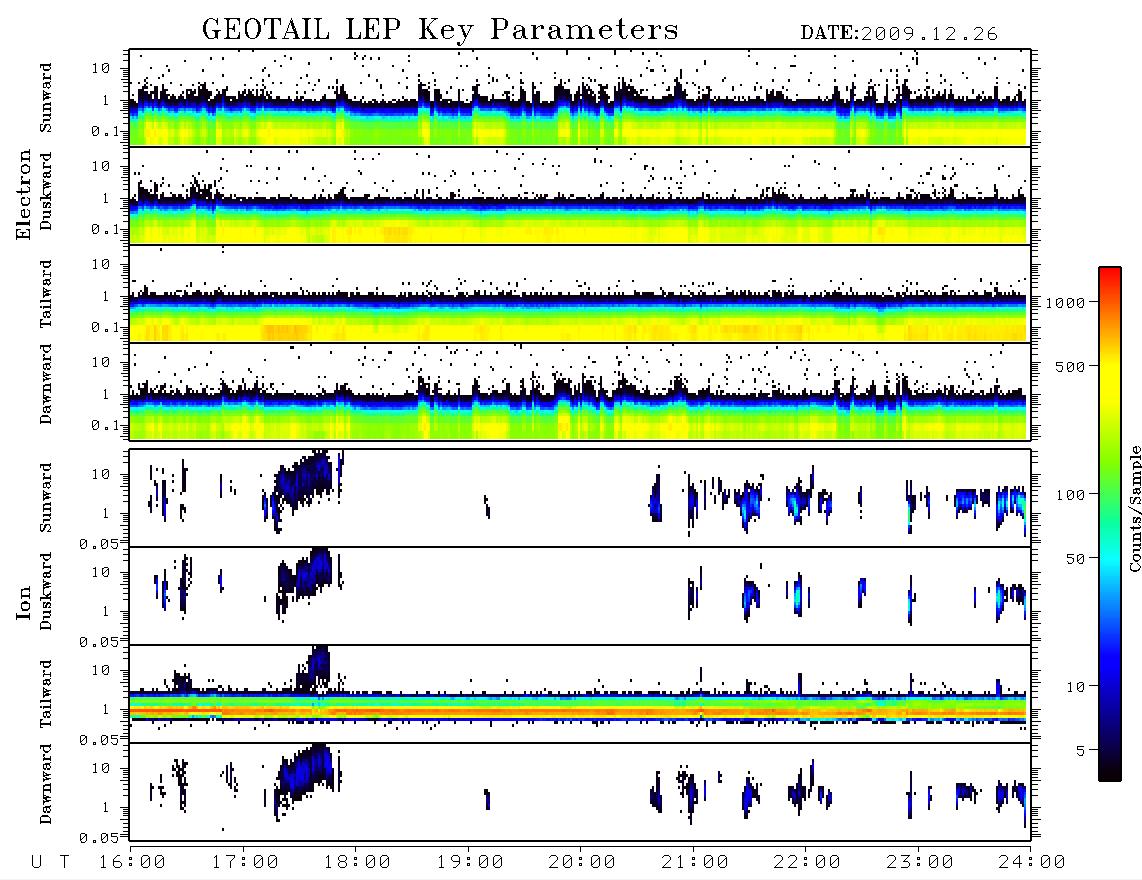Click the "100" colorbar tick label
Screen dimensions: 1142x880
coord(1070,495)
